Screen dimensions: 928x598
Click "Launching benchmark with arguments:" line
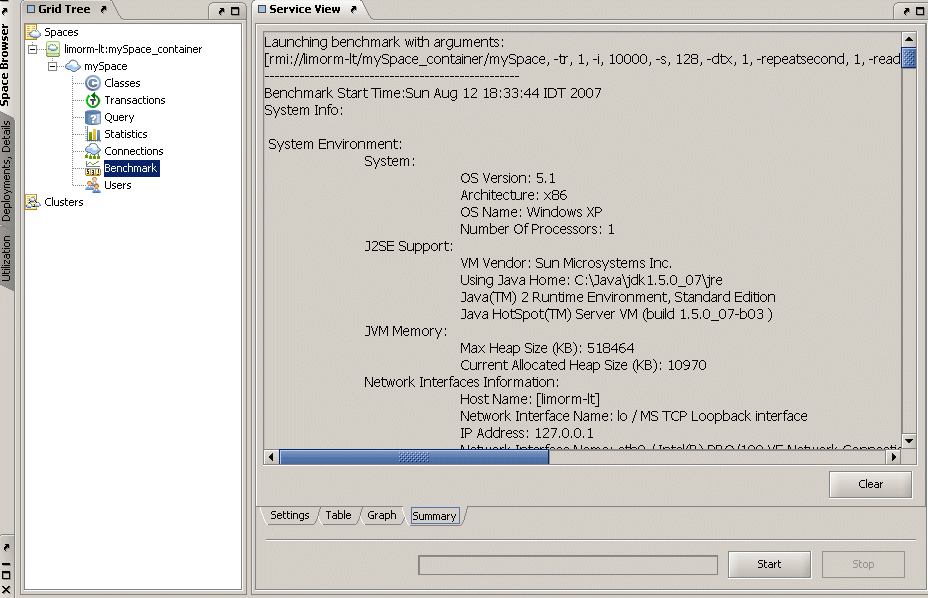tap(384, 42)
